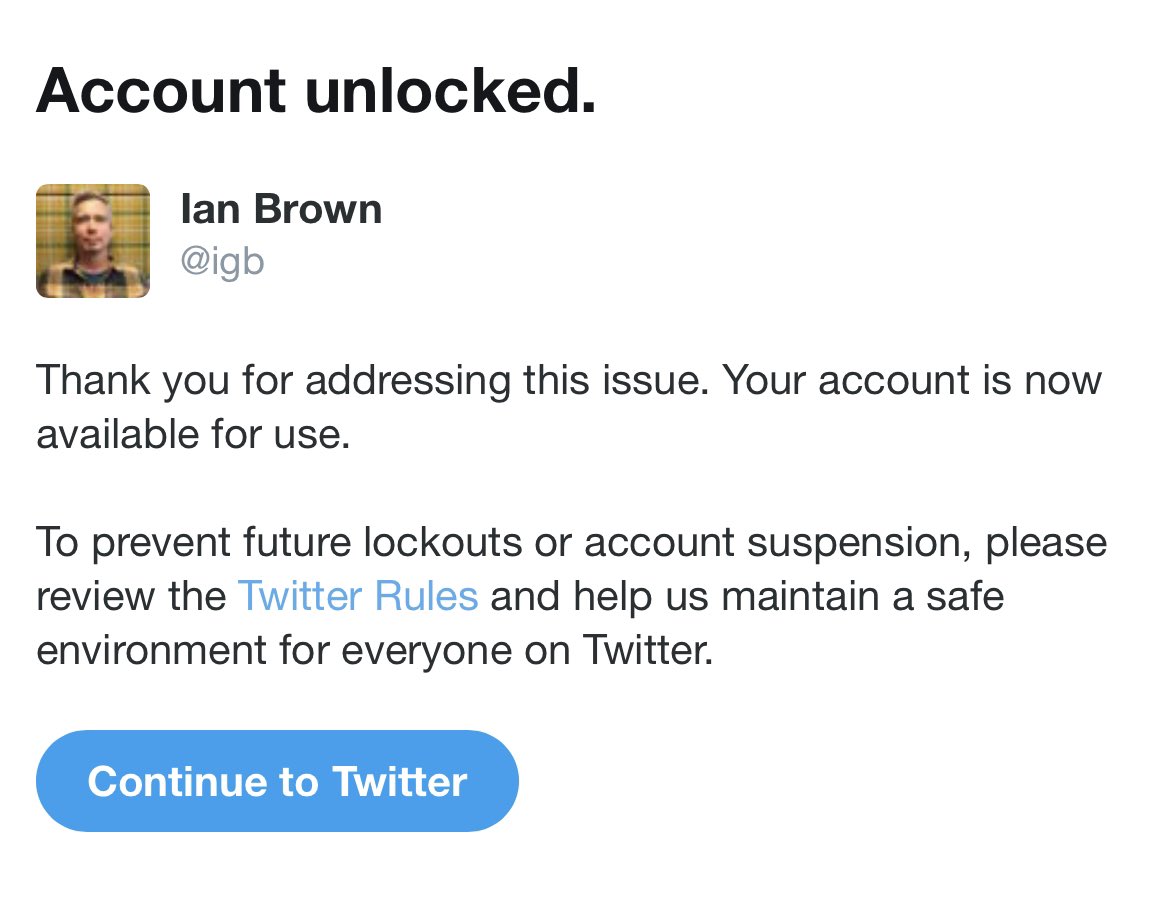Image resolution: width=1170 pixels, height=913 pixels.
Task: Click Ian Brown's profile avatar
Action: (x=93, y=241)
